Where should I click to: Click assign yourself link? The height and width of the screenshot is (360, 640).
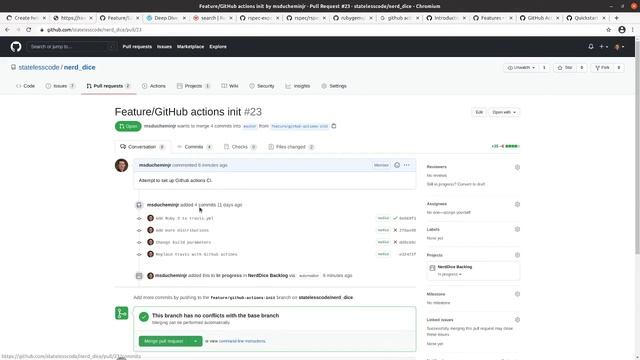click(459, 213)
